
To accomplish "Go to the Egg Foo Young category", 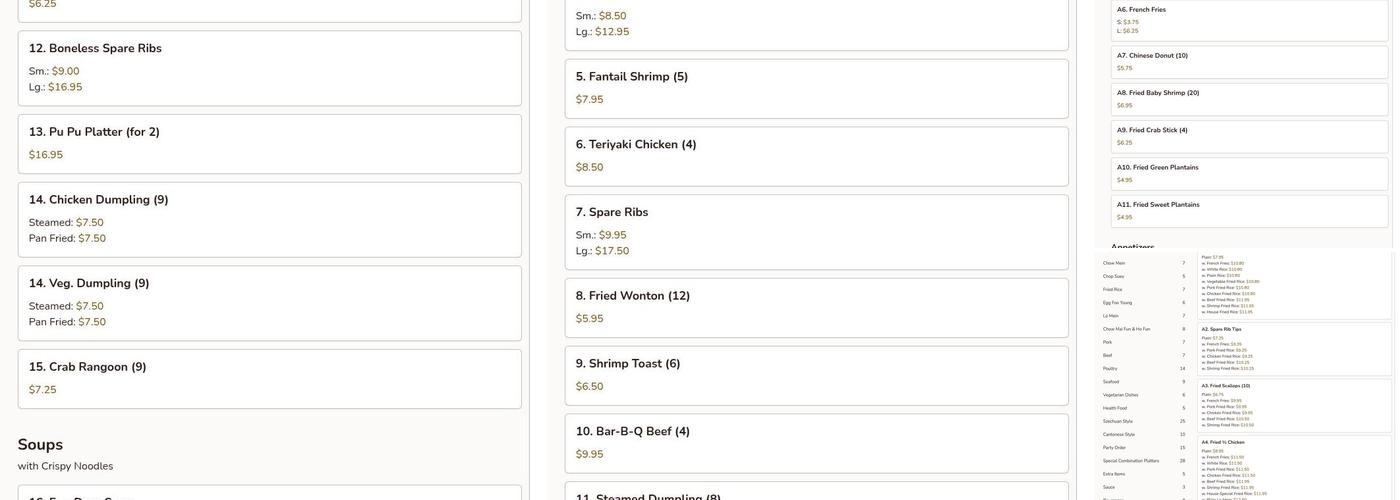I will click(1117, 302).
